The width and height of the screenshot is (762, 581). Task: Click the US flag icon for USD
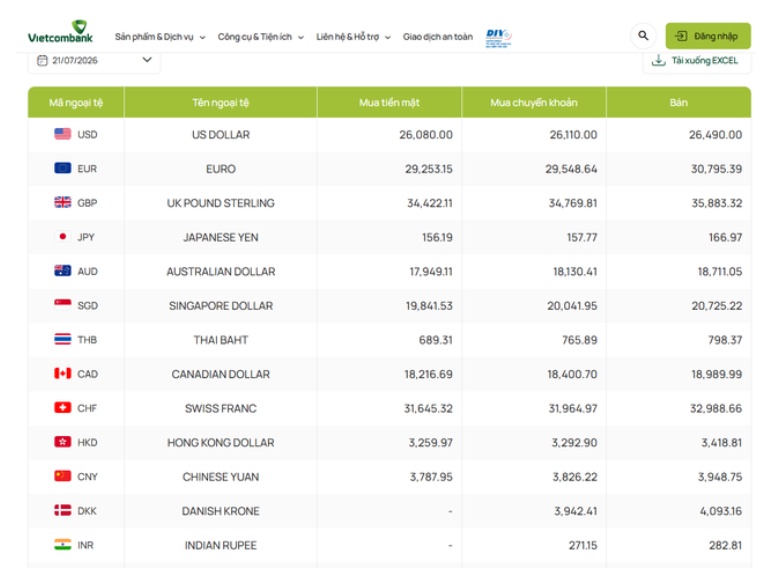63,134
